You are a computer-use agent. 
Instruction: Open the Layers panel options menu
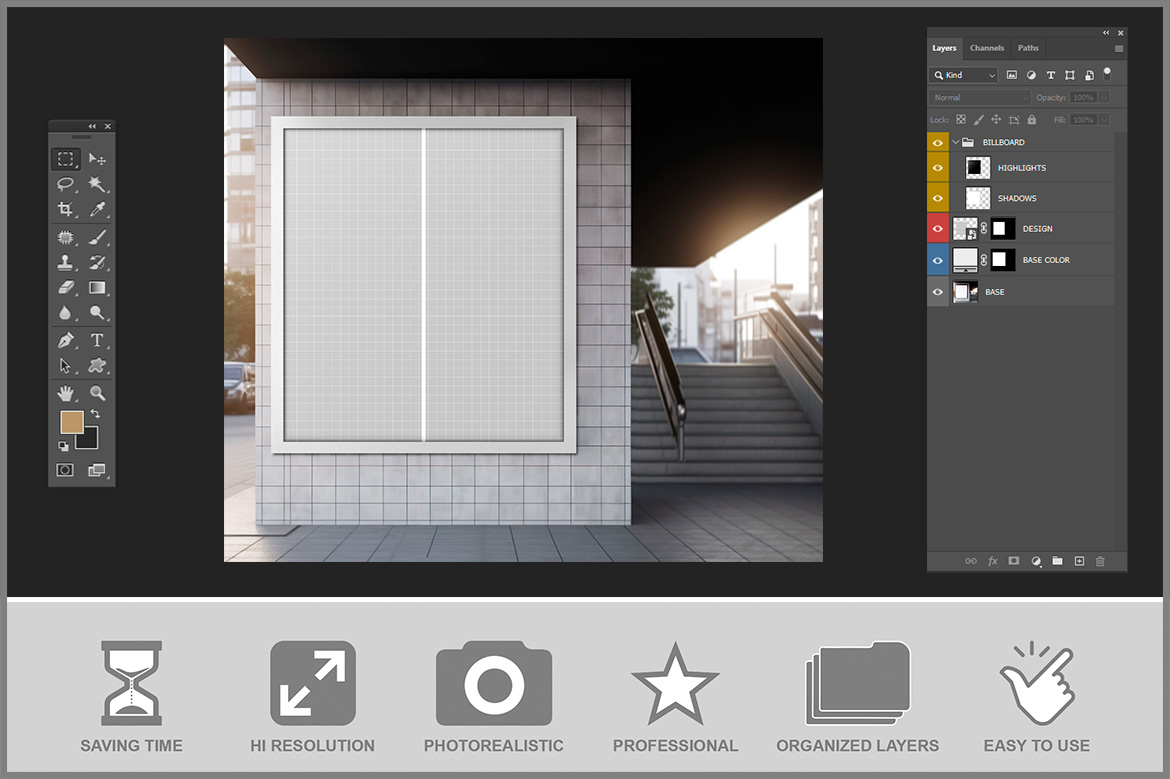click(1118, 48)
